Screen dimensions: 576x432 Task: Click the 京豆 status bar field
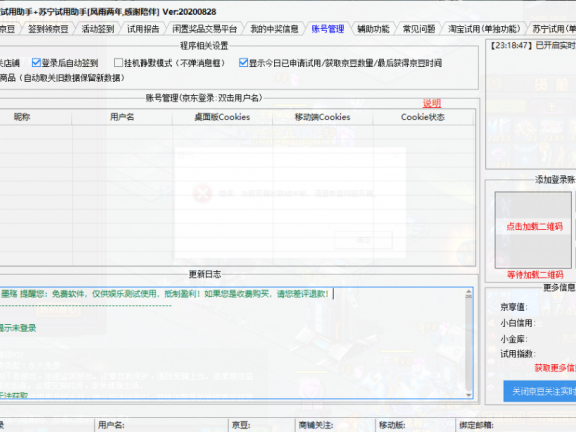262,425
